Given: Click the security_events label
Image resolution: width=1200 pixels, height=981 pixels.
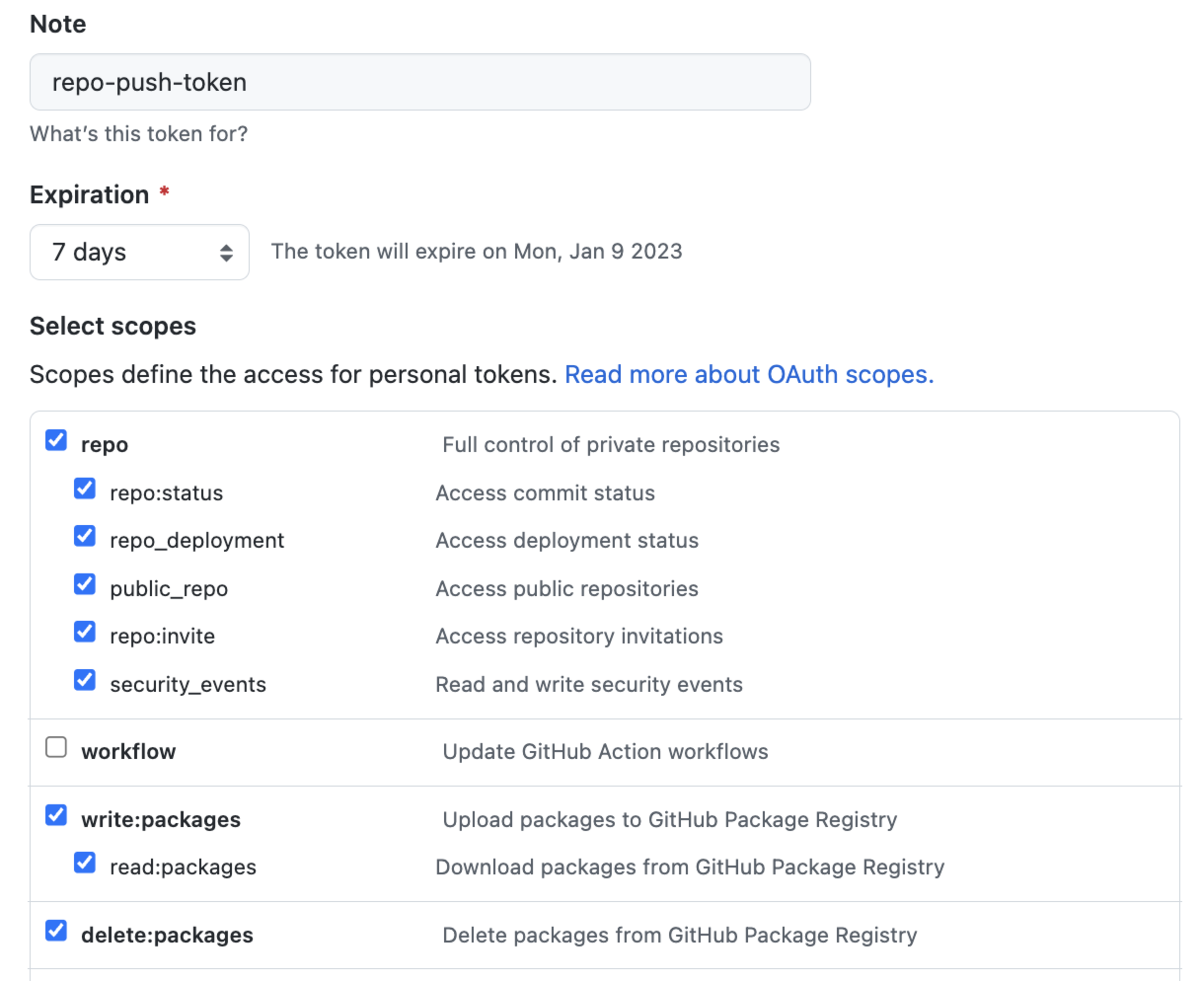Looking at the screenshot, I should (188, 685).
